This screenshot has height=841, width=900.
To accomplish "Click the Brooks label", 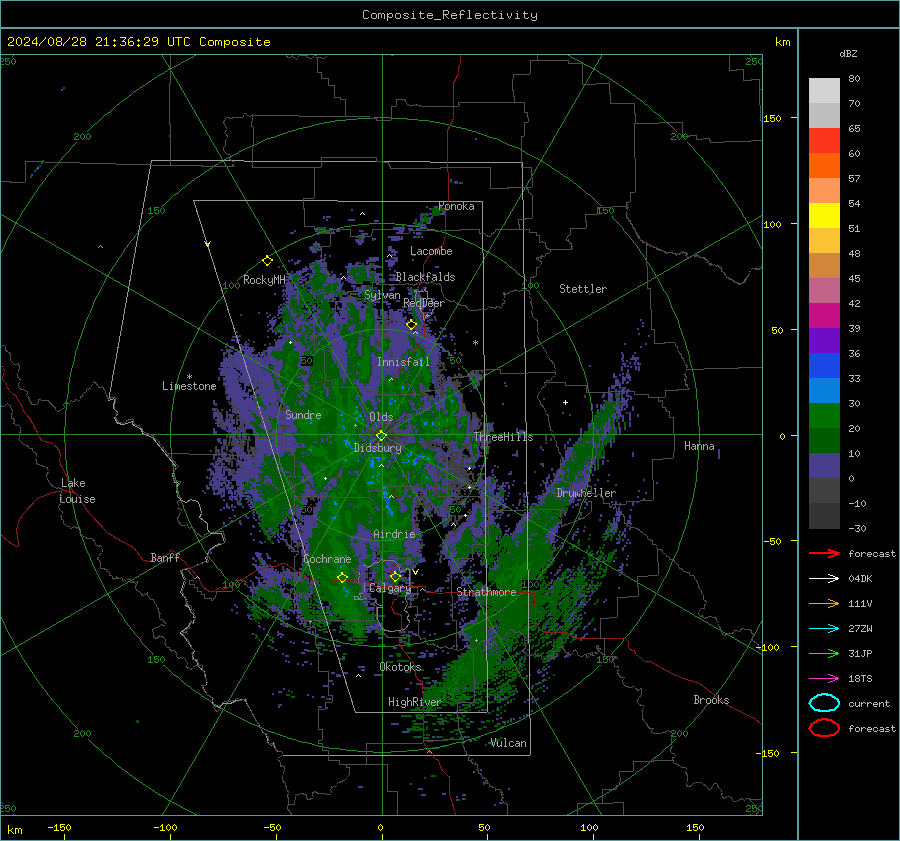I will (x=711, y=700).
